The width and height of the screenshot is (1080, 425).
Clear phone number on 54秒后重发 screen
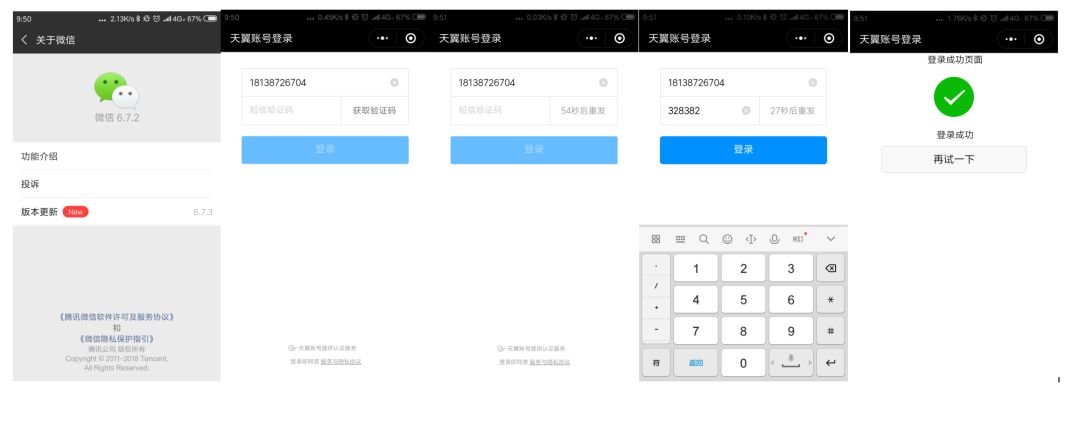603,83
